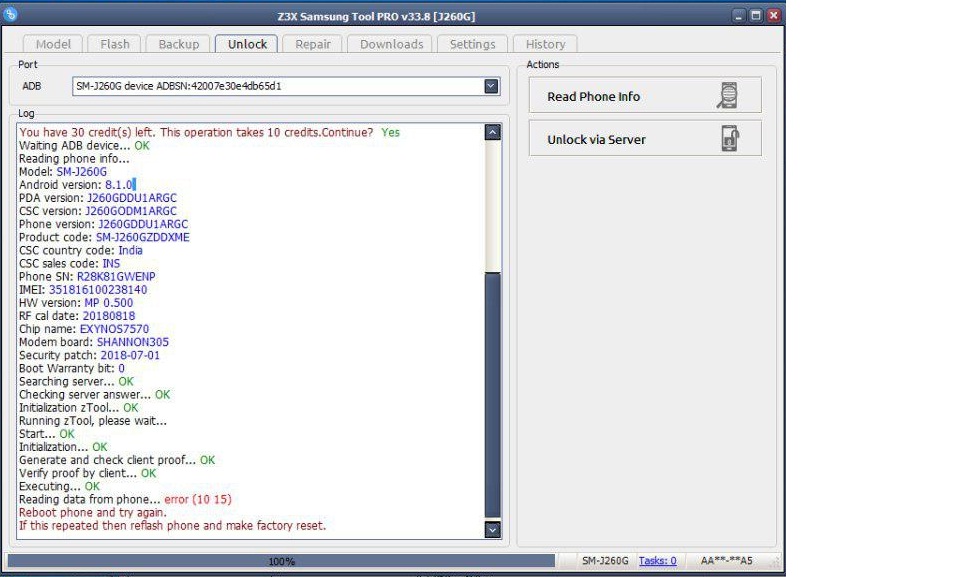
Task: Minimize the Z3X Samsung Tool window
Action: pos(738,15)
